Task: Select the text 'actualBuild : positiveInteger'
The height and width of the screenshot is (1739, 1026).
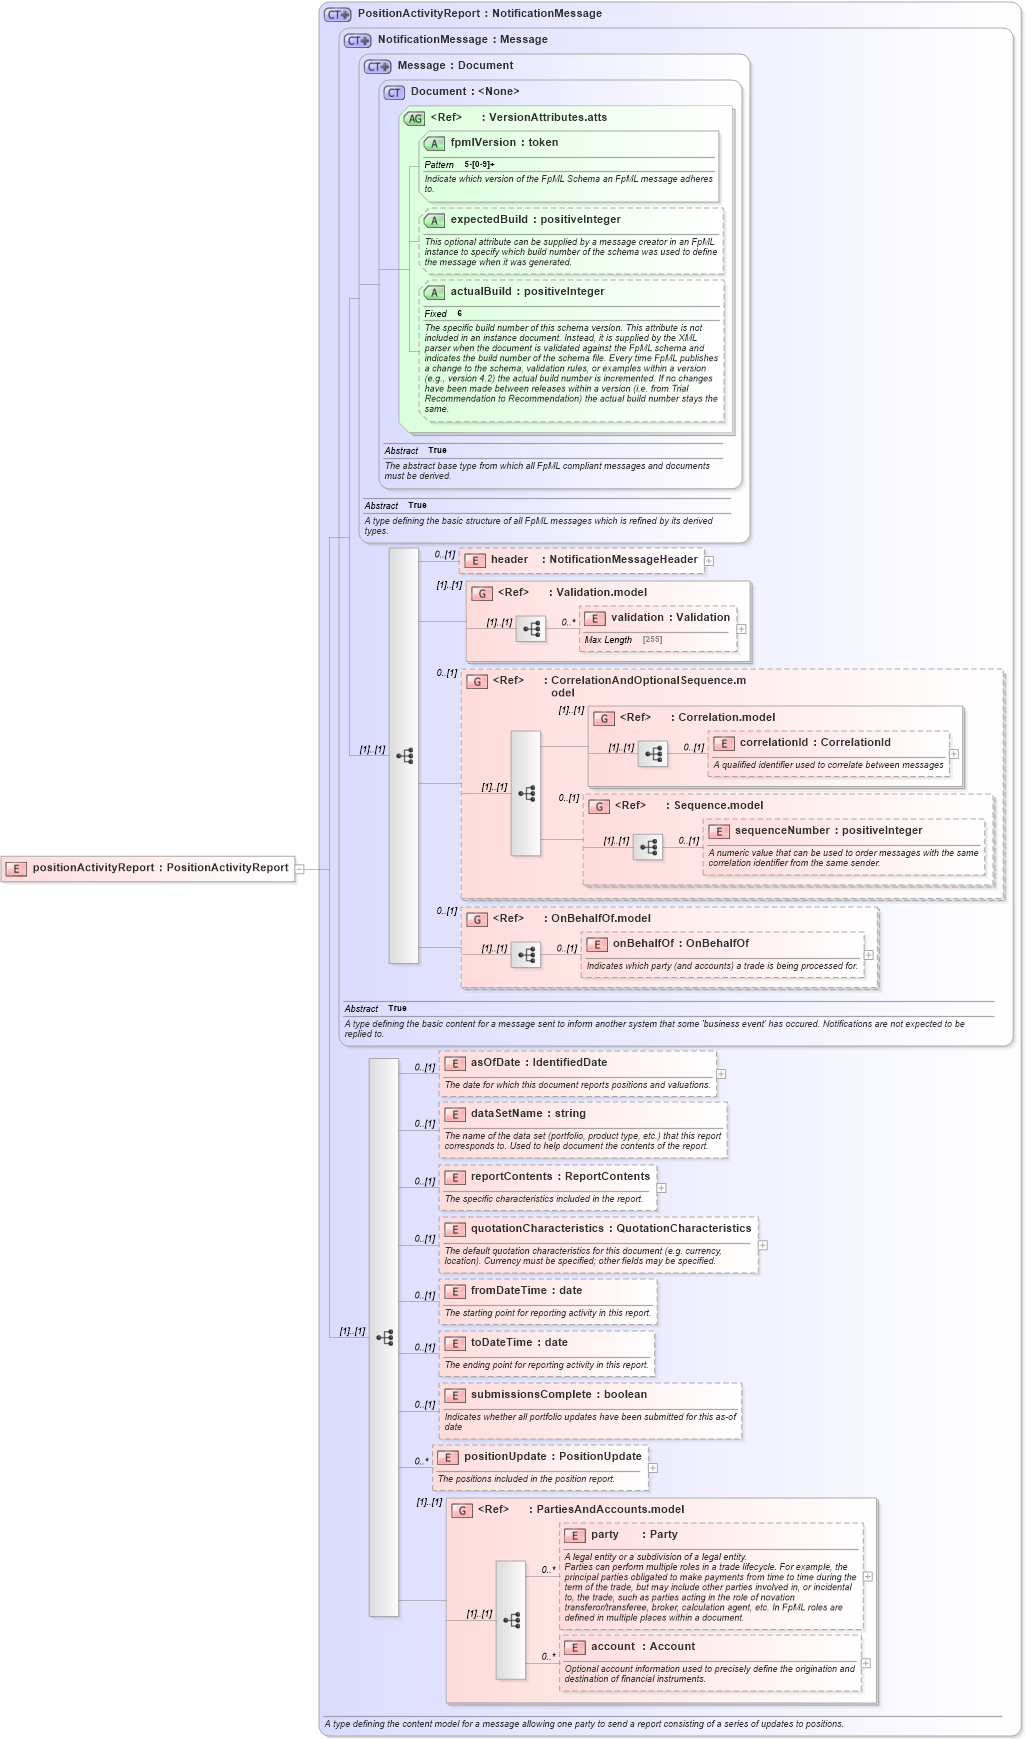Action: (x=527, y=292)
